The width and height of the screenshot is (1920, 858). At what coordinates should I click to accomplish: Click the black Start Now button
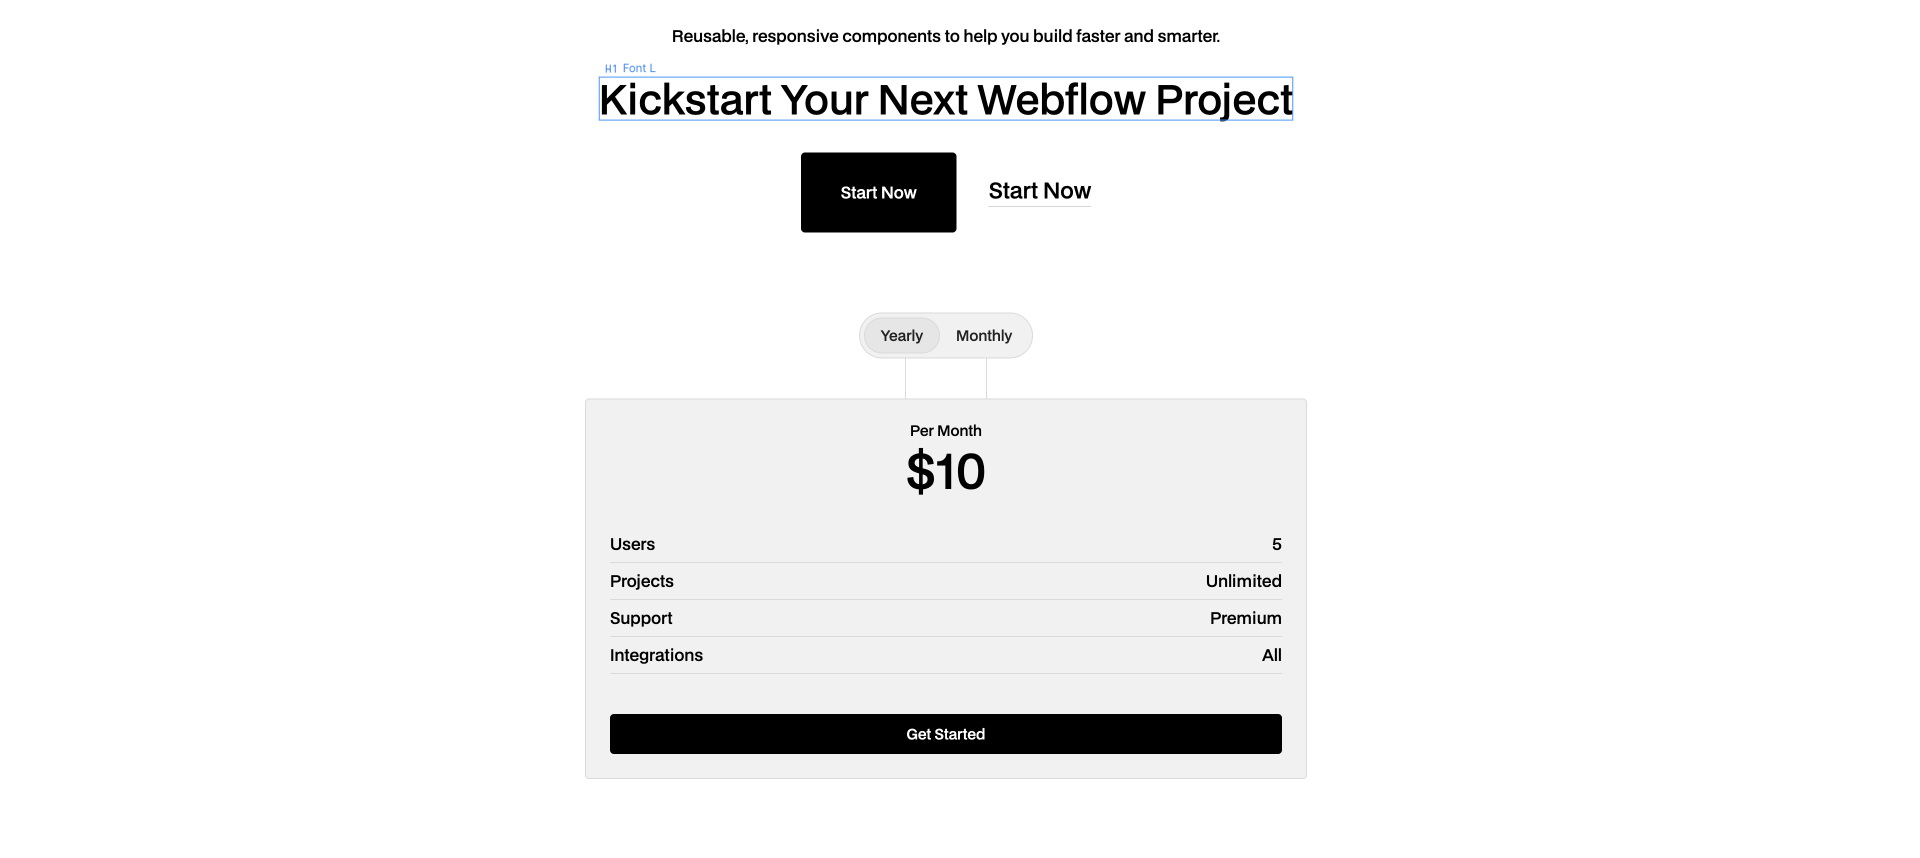[878, 192]
